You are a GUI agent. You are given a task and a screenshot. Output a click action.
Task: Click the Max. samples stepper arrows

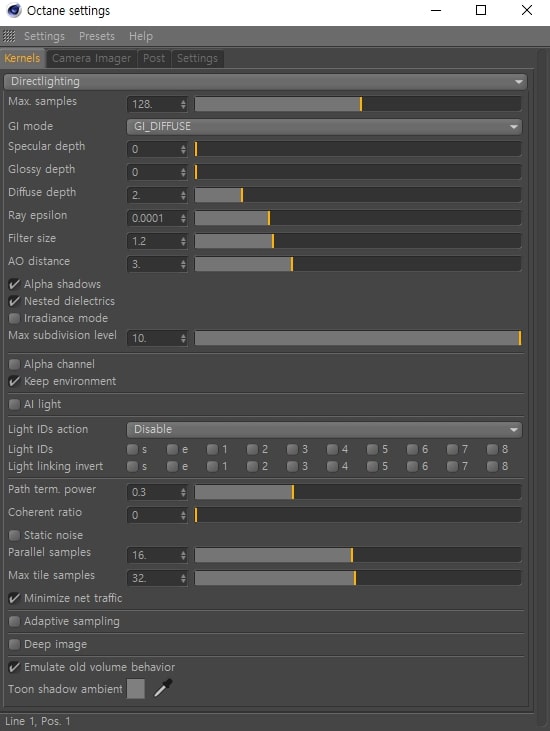[183, 104]
